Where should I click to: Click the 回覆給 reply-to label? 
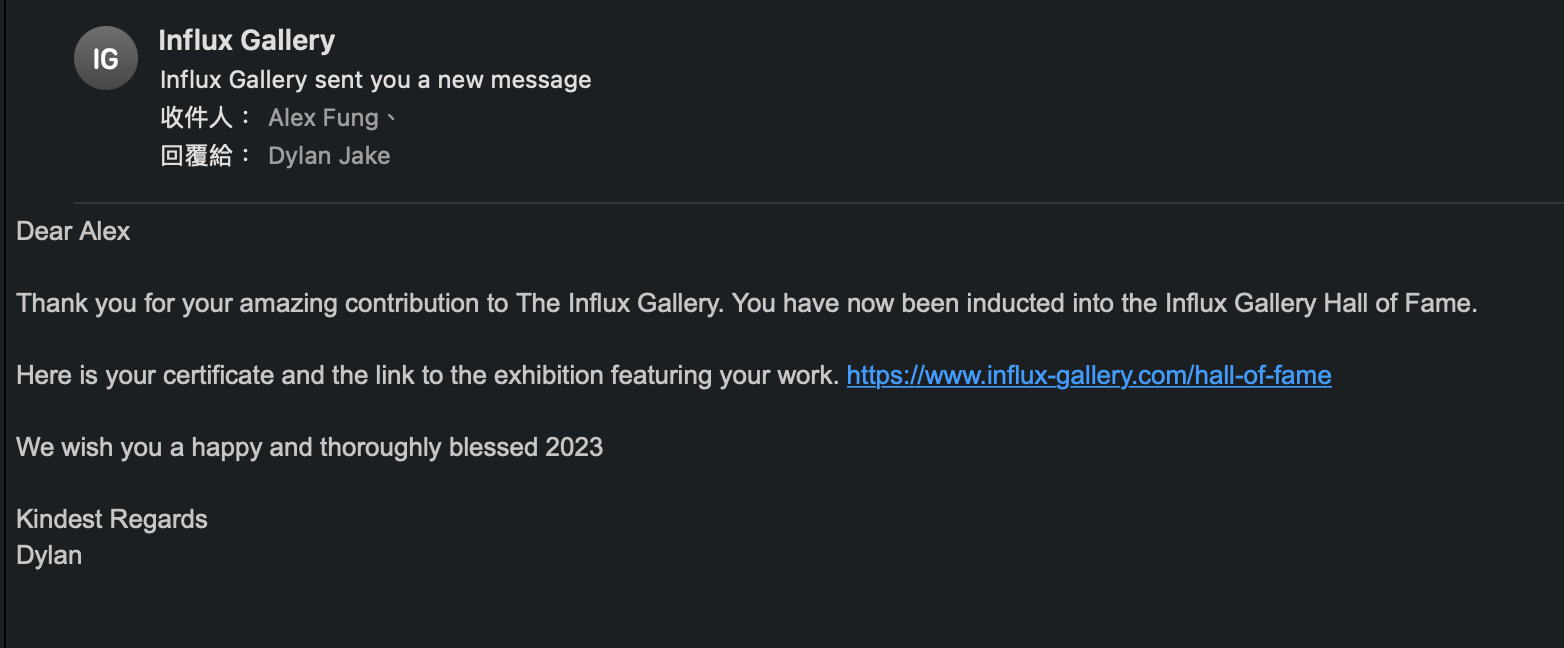click(x=206, y=156)
